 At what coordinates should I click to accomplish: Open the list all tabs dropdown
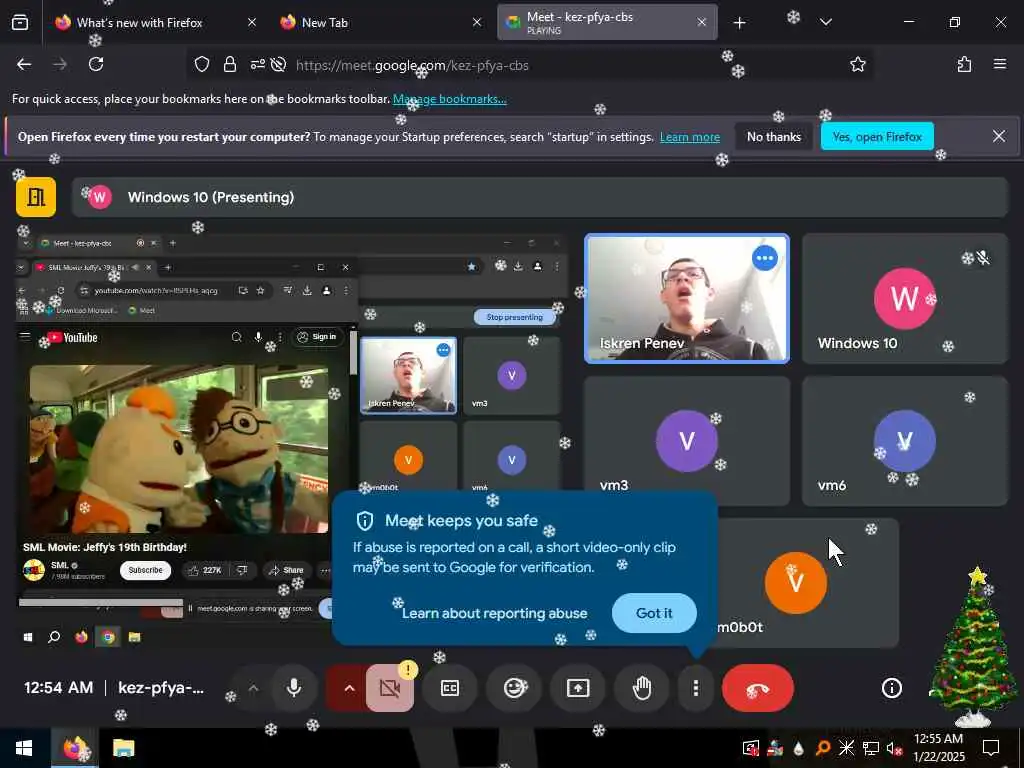point(825,22)
